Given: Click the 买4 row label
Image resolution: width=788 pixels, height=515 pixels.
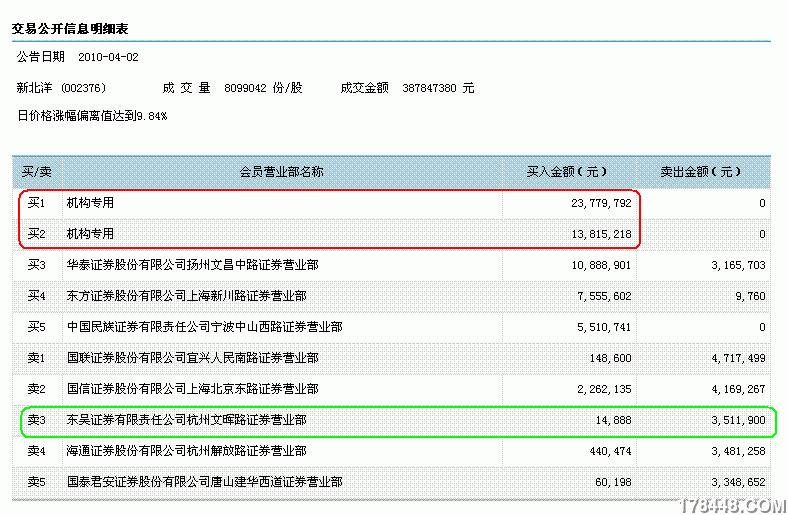Looking at the screenshot, I should 36,296.
